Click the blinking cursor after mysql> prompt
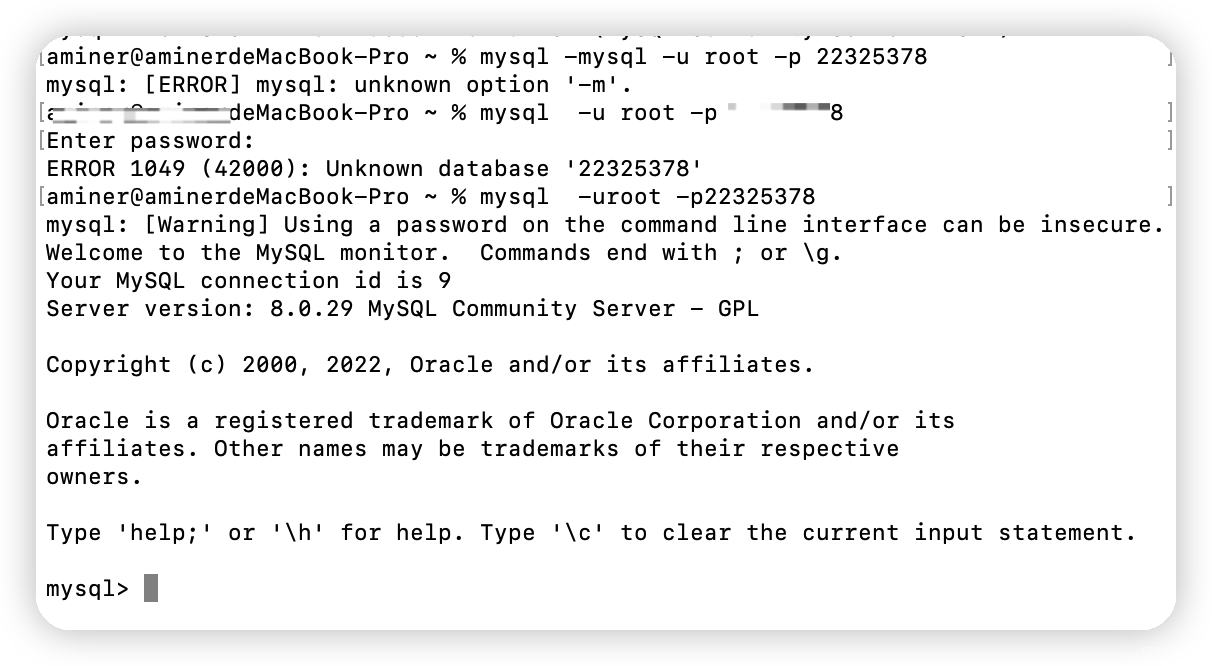The height and width of the screenshot is (666, 1212). click(151, 588)
